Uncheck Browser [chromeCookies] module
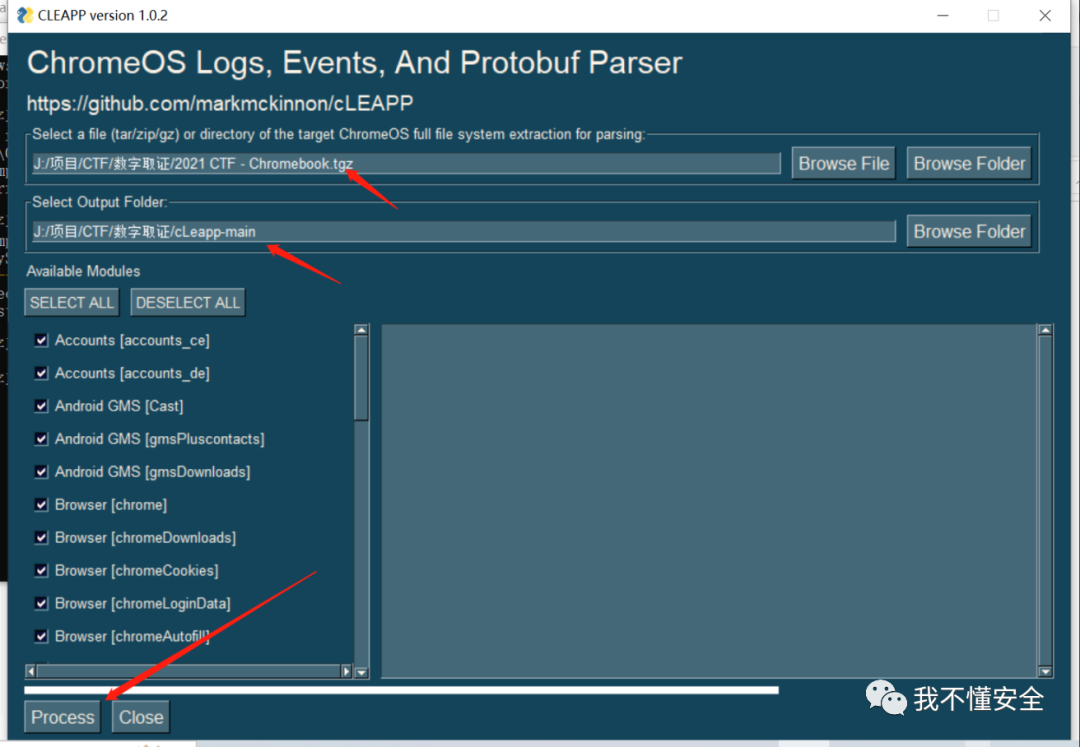This screenshot has height=747, width=1080. (41, 571)
